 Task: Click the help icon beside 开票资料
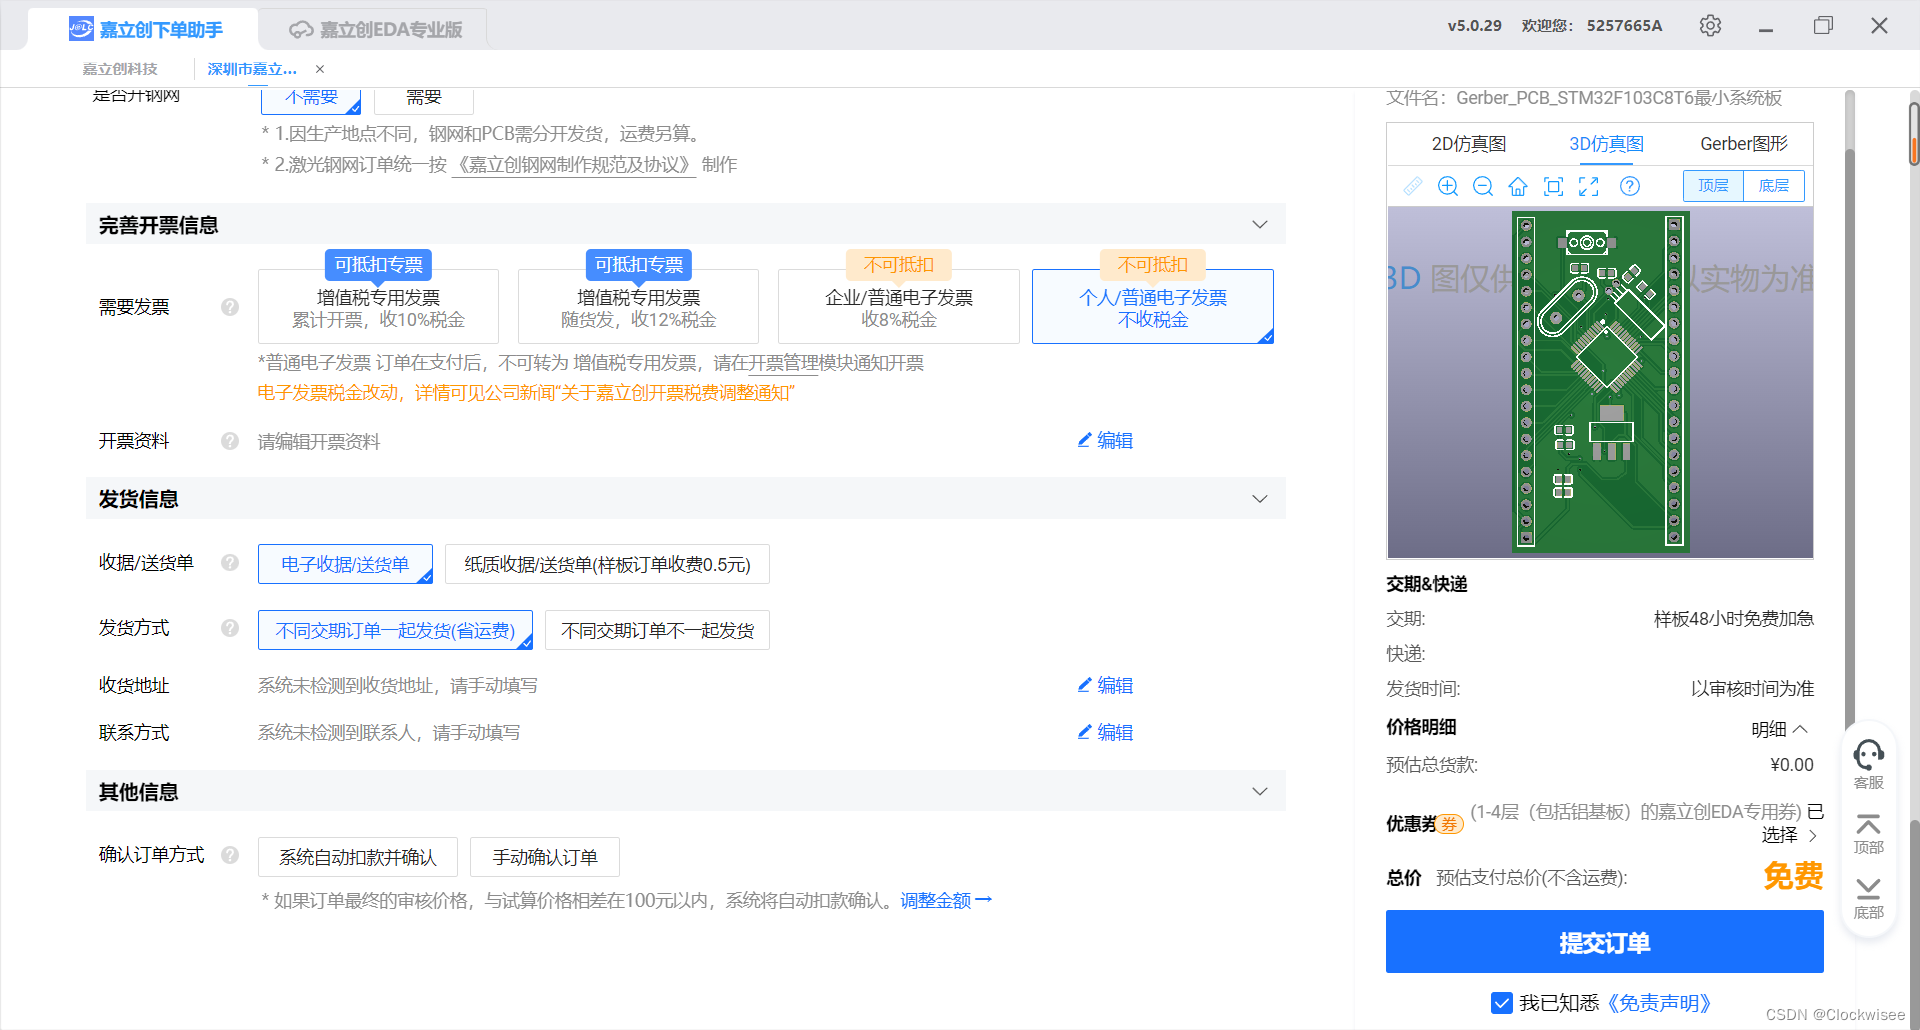(x=230, y=441)
